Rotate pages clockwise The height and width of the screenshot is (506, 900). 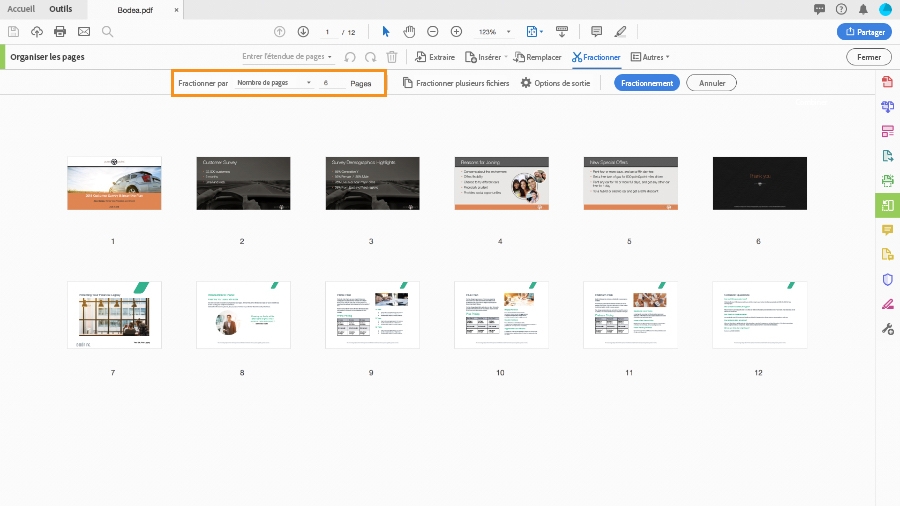371,57
